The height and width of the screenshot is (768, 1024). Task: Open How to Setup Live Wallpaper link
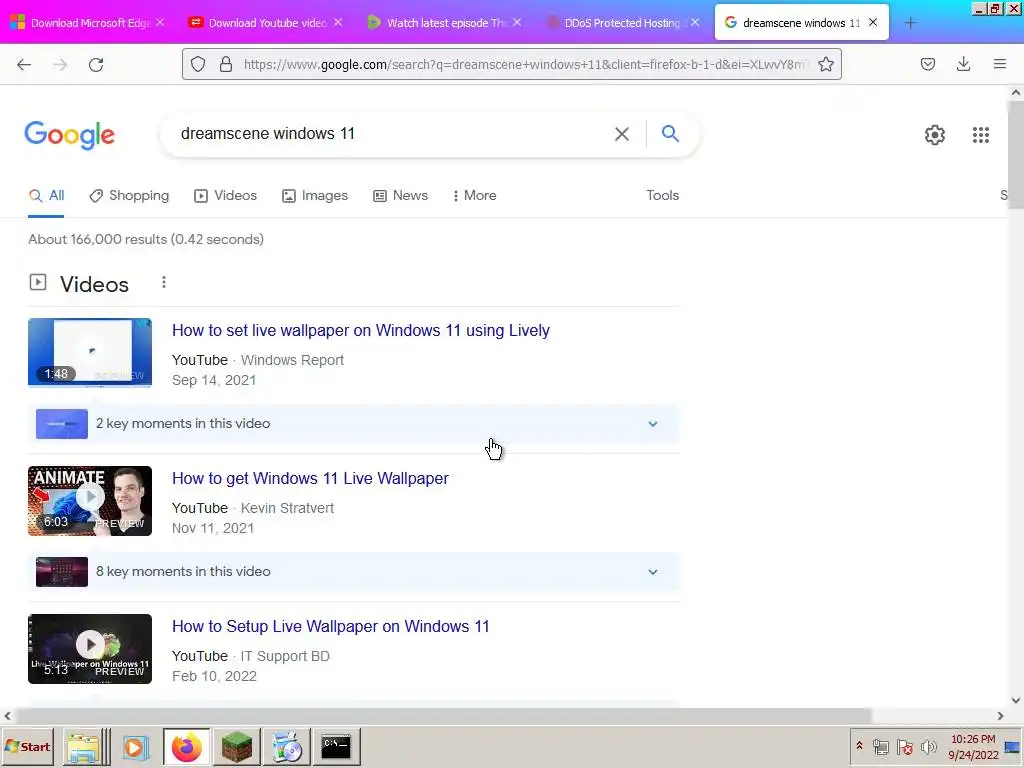[x=330, y=626]
